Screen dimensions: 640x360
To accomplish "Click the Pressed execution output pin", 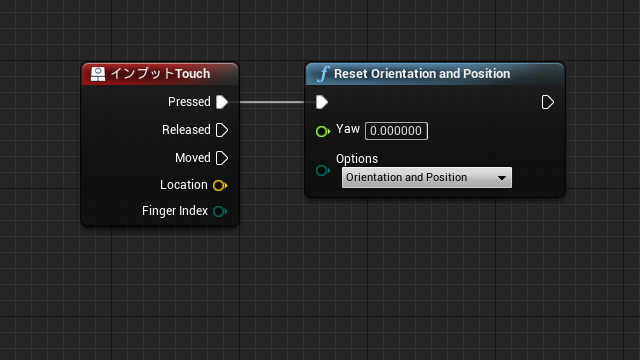I will 222,102.
